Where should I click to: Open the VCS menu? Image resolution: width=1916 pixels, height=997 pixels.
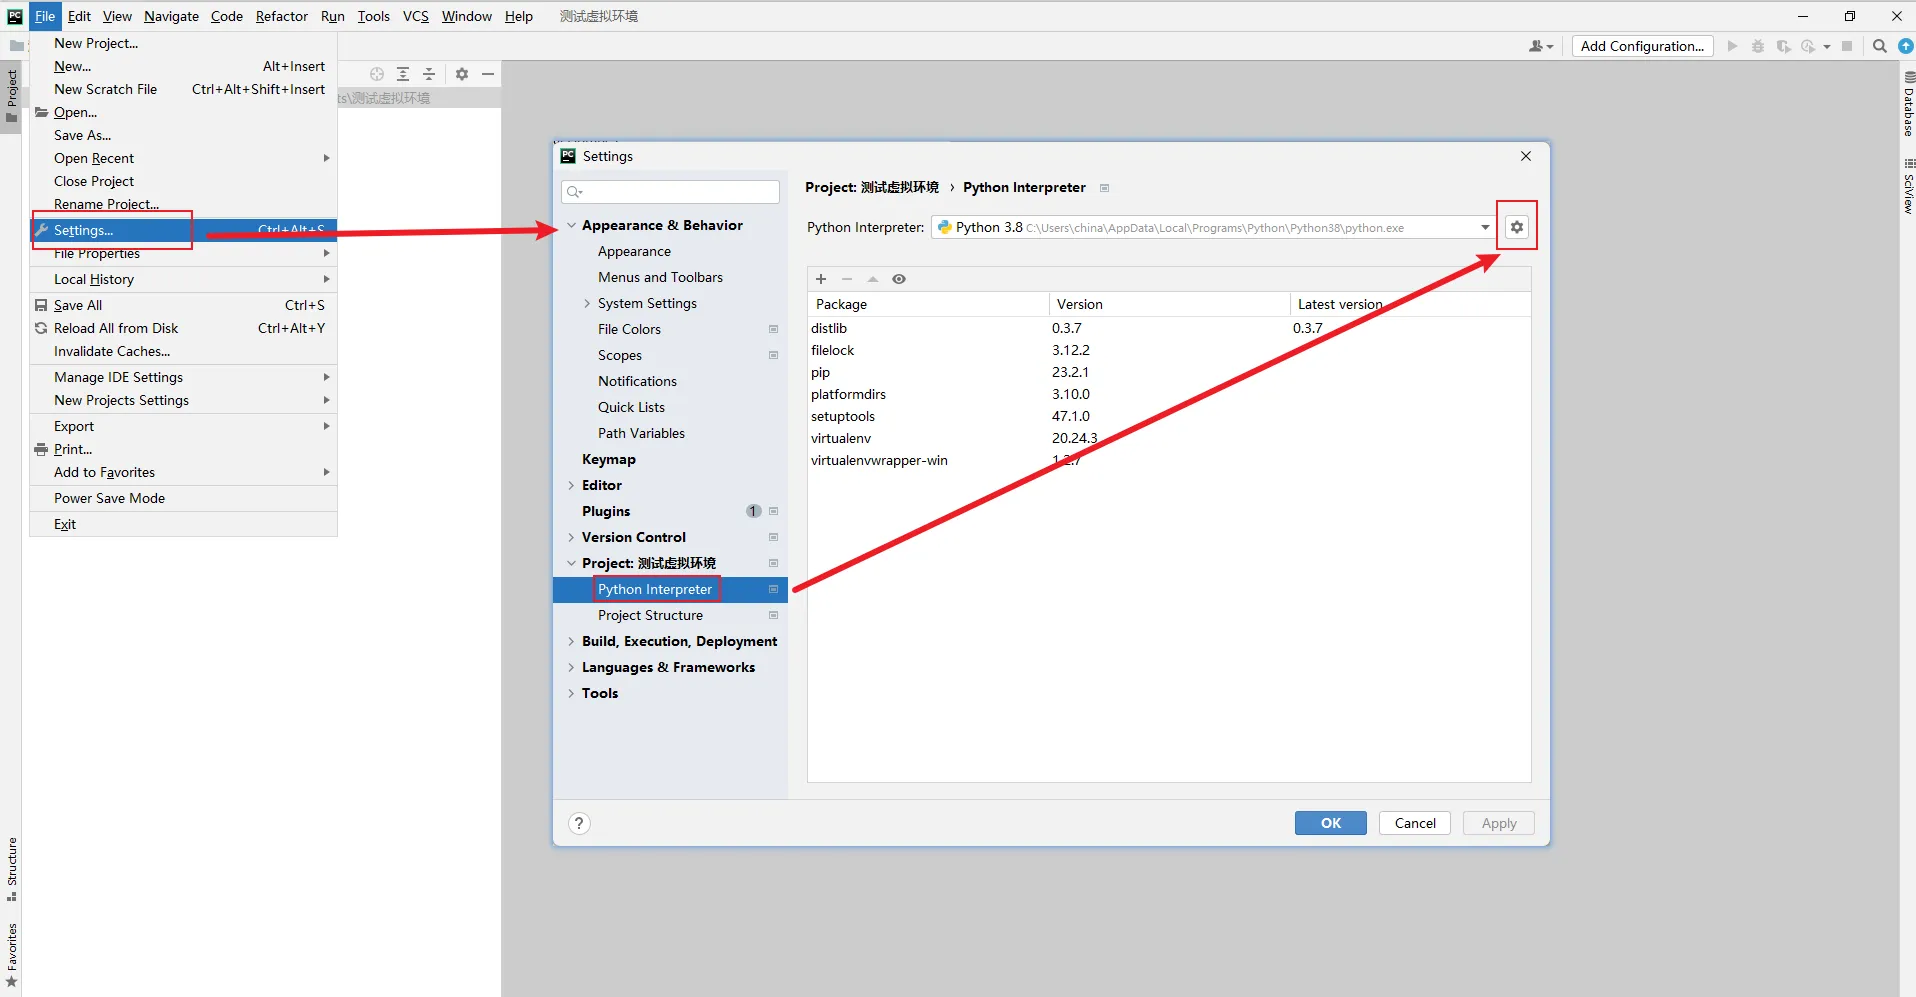[415, 16]
